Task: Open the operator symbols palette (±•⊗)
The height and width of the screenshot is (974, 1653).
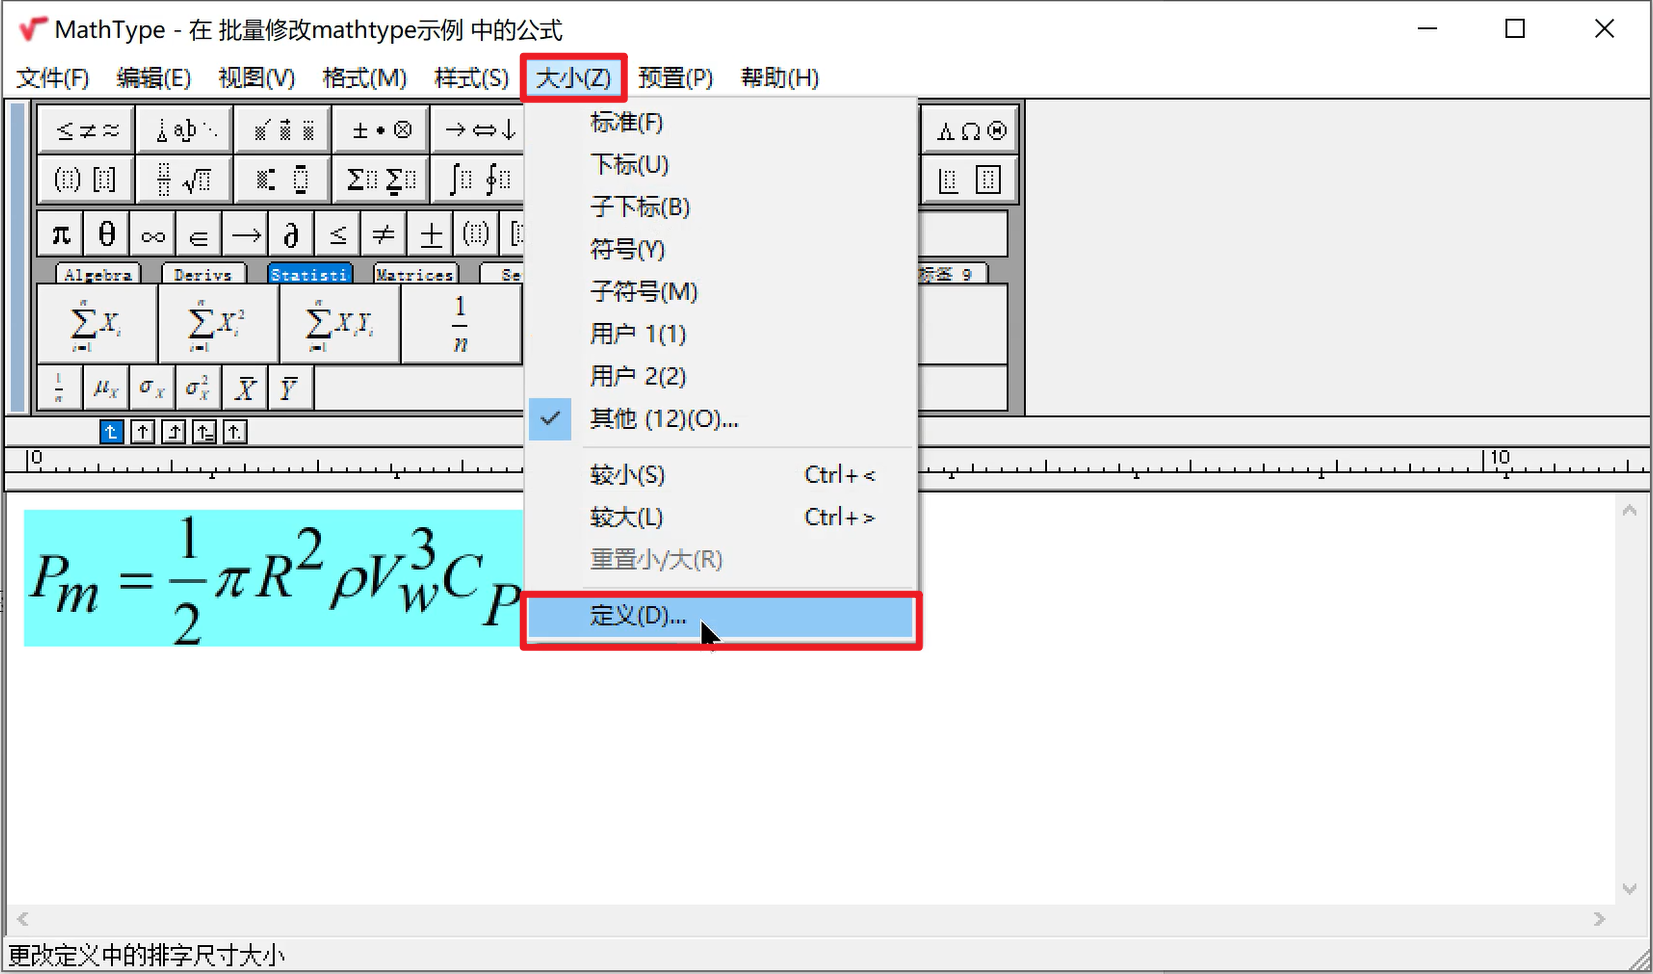Action: click(381, 130)
